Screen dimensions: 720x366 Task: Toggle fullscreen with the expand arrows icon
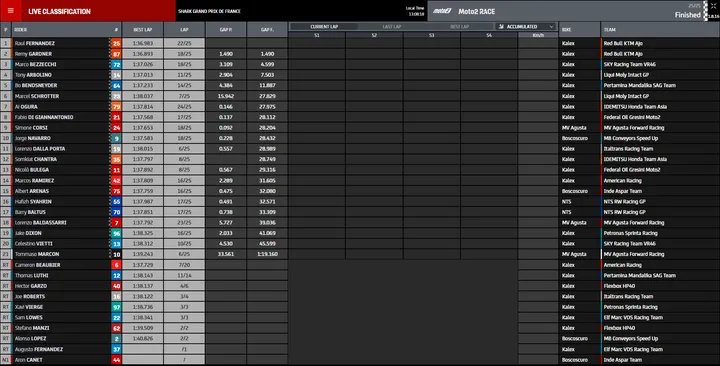714,6
